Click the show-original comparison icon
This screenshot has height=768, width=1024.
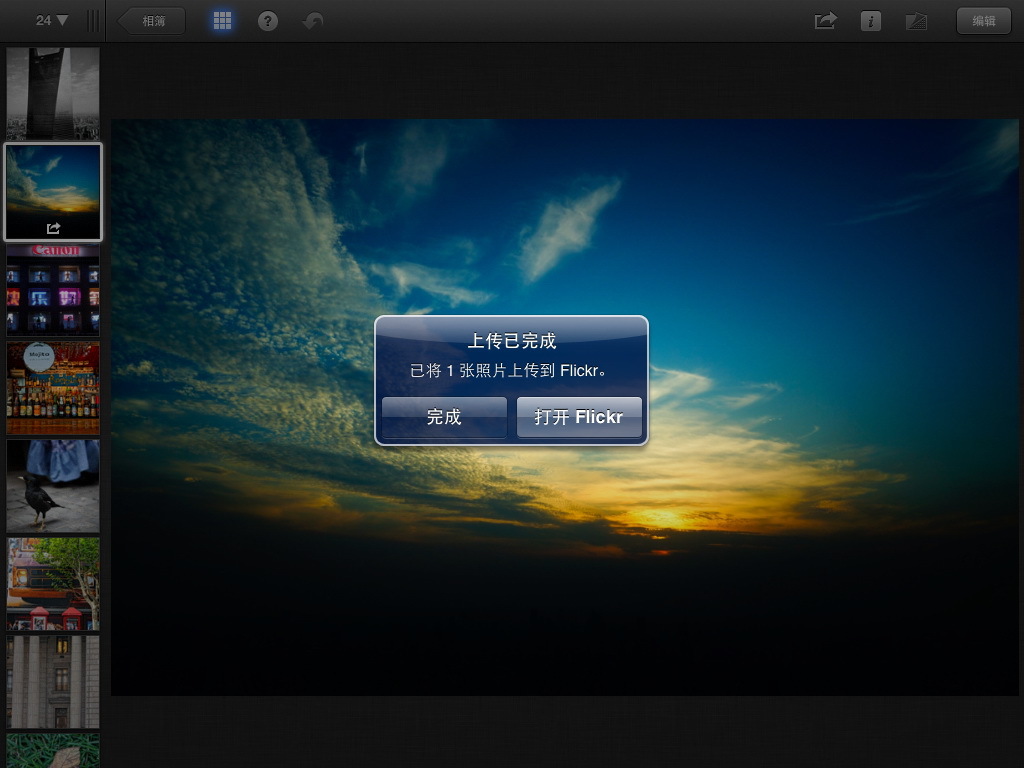(x=916, y=20)
